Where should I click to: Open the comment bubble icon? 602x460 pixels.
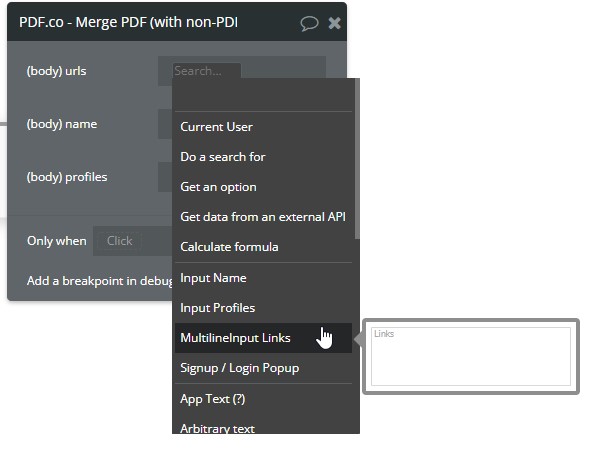(309, 23)
